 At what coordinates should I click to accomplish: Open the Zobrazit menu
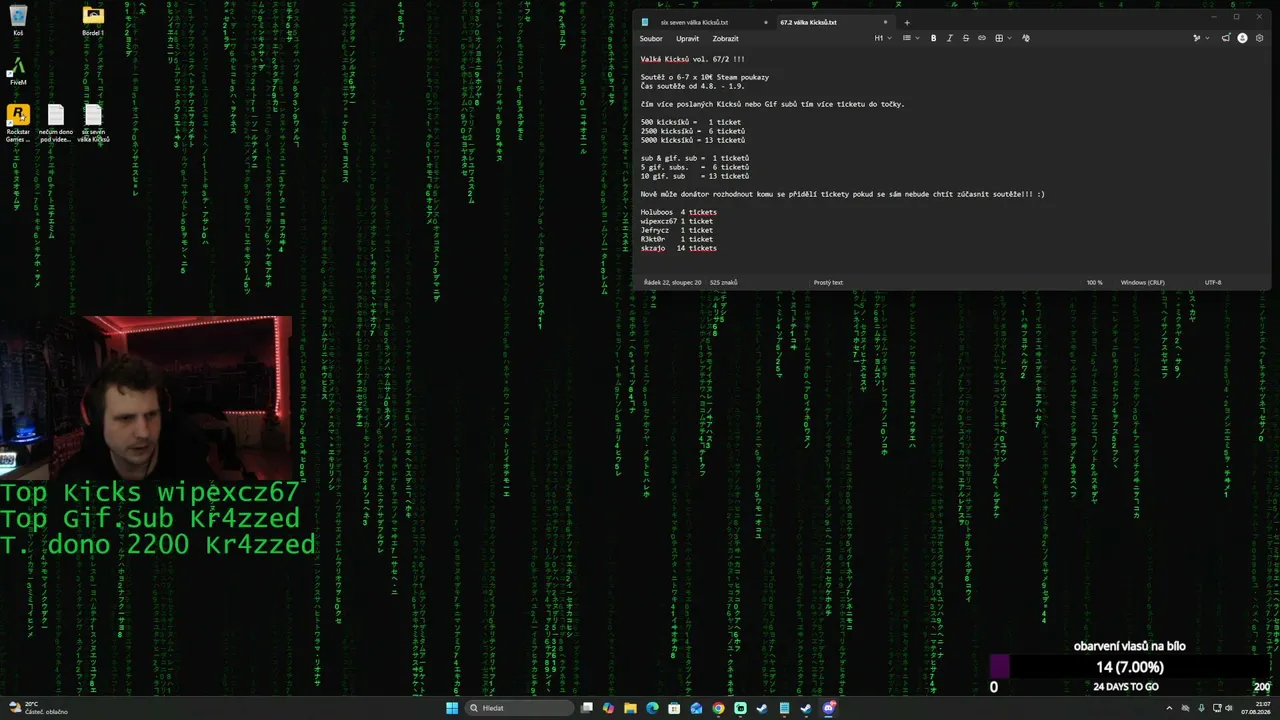coord(725,39)
